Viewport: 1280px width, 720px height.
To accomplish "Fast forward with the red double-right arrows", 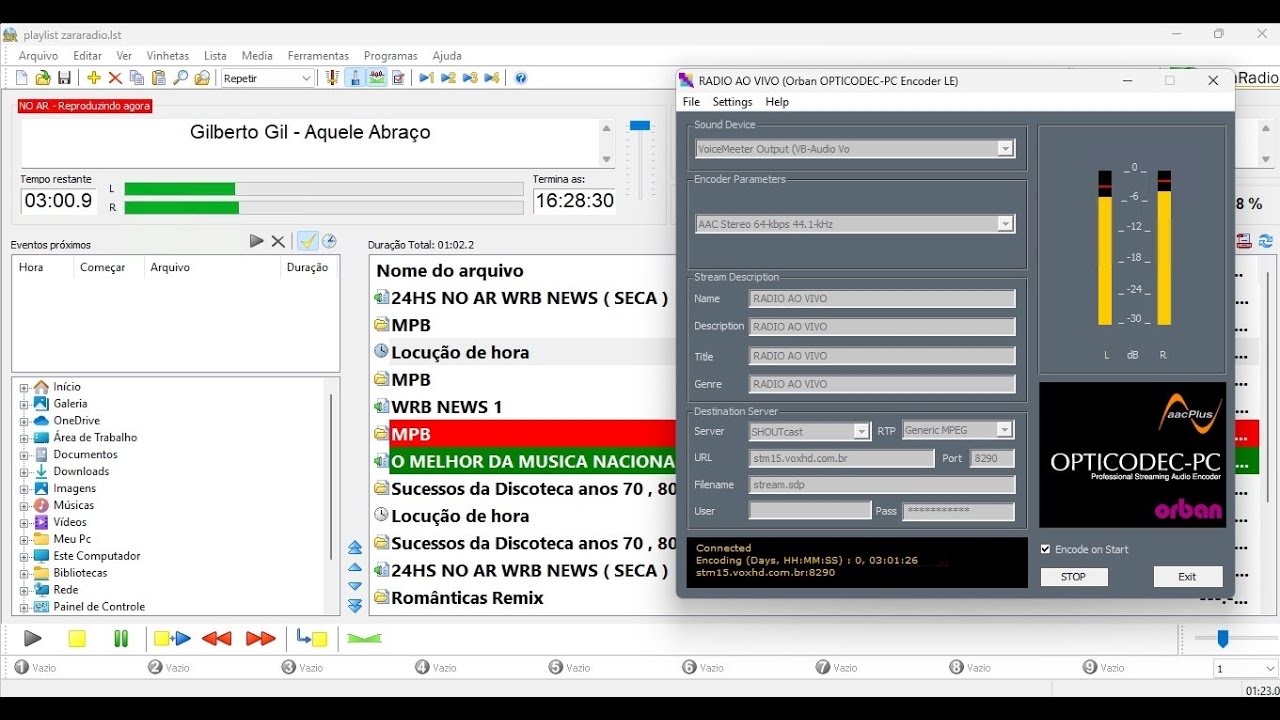I will click(260, 639).
